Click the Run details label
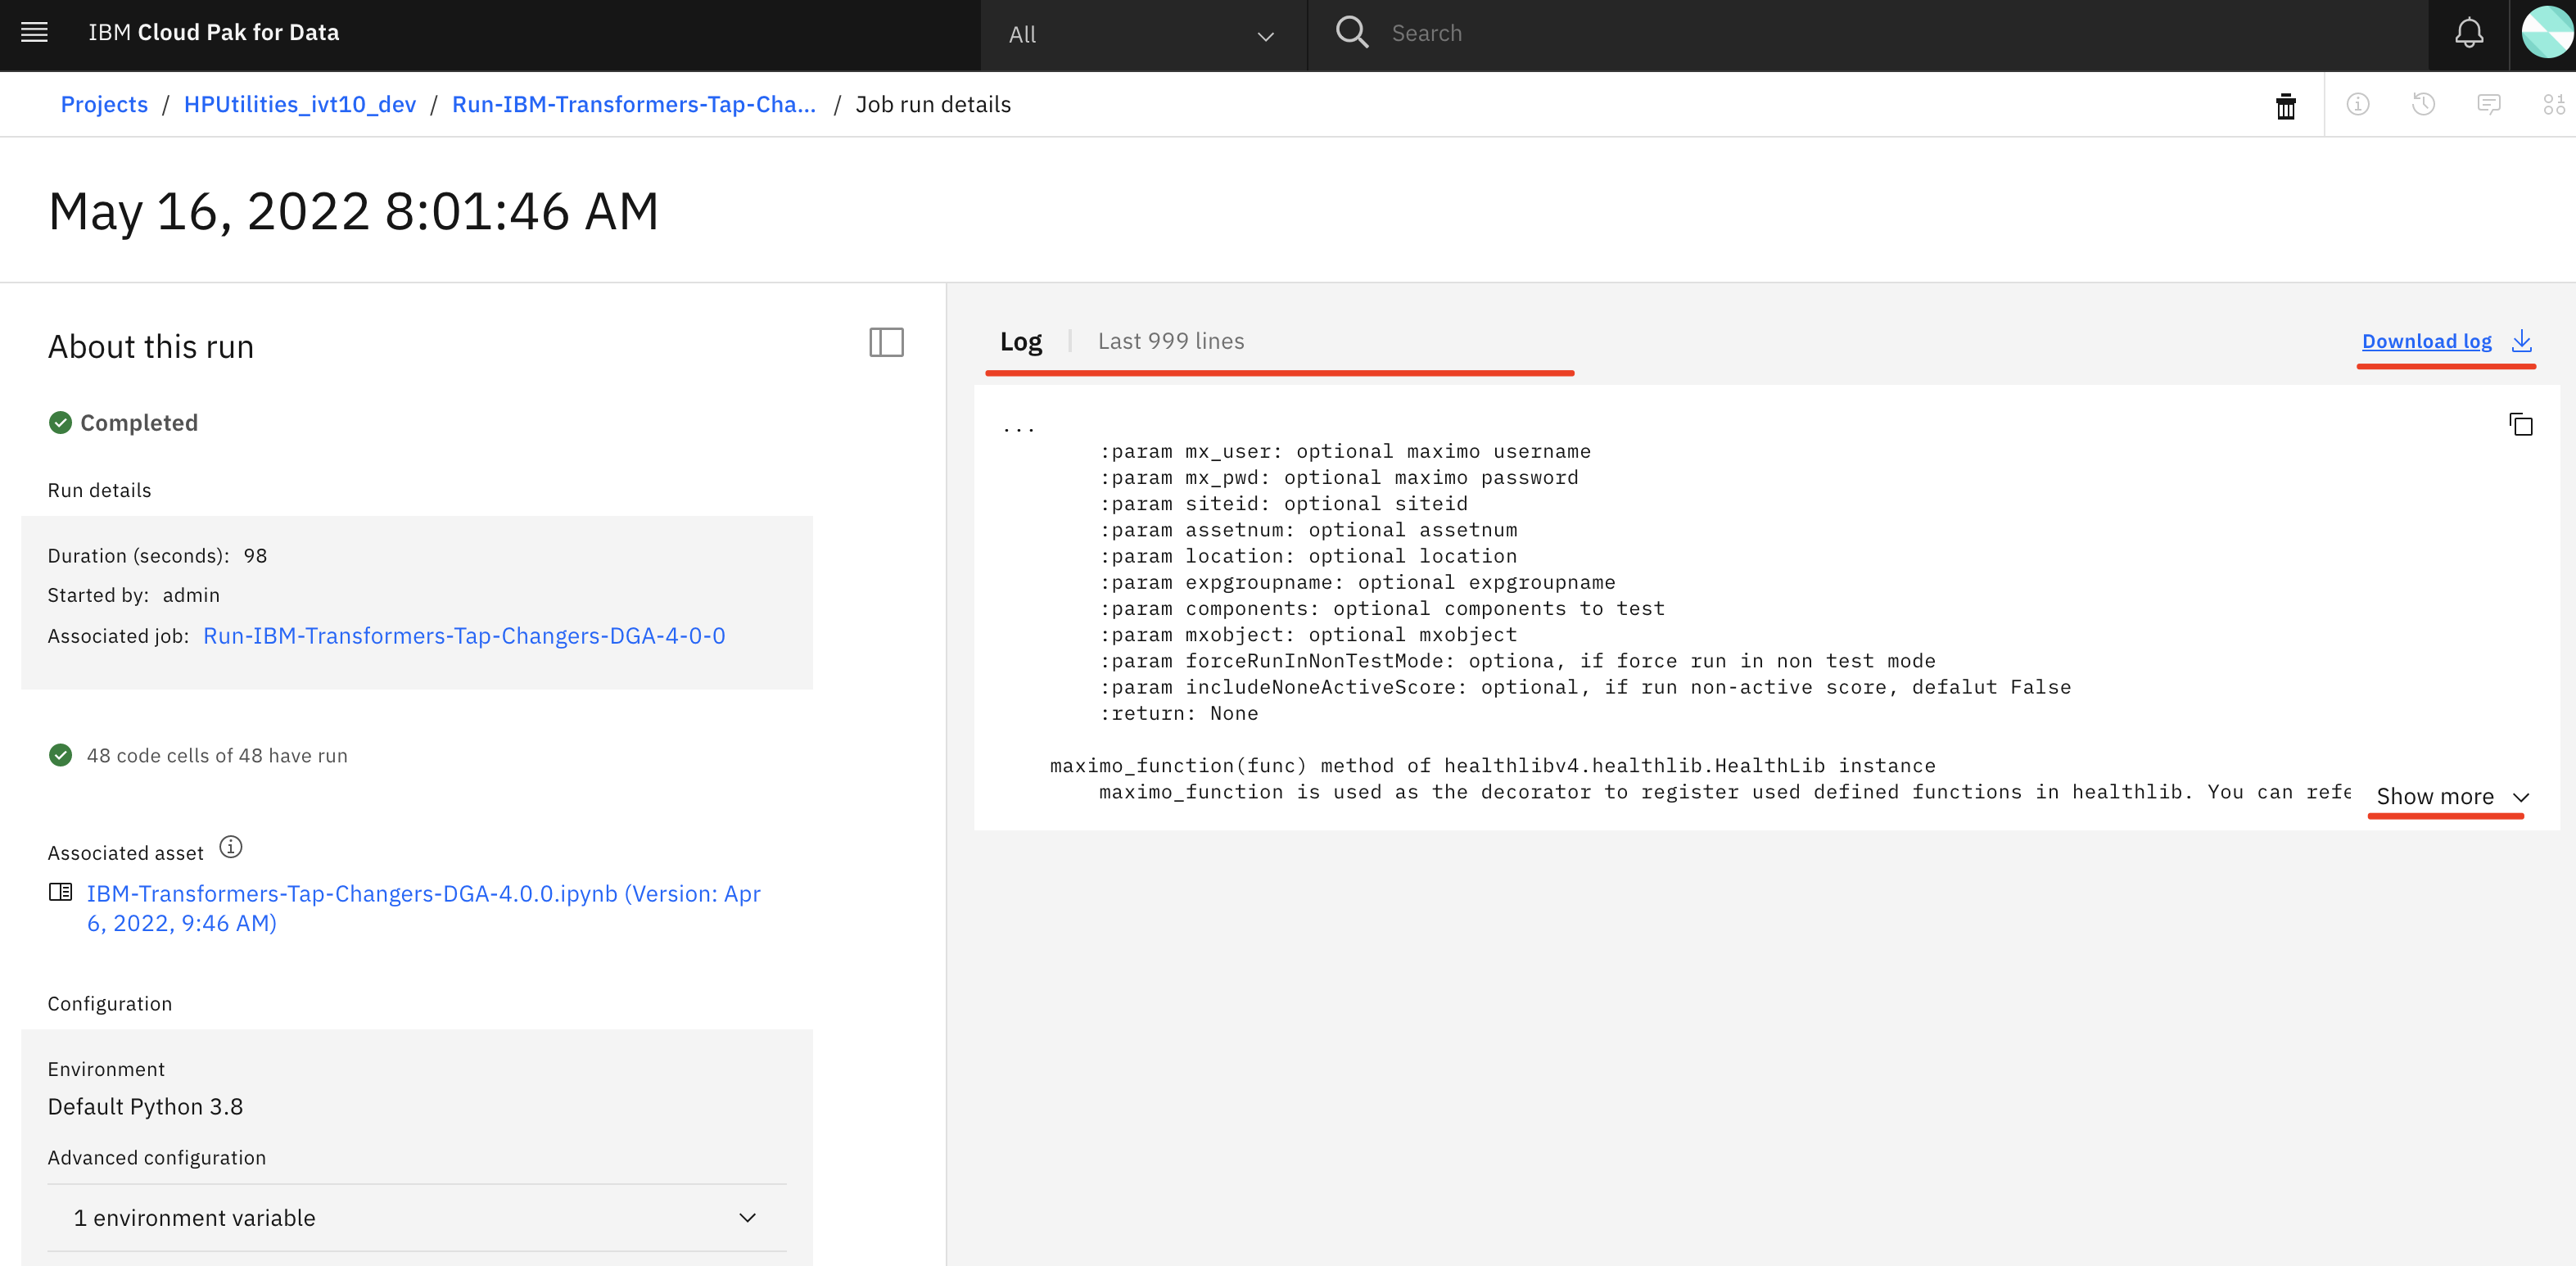This screenshot has height=1266, width=2576. tap(99, 491)
